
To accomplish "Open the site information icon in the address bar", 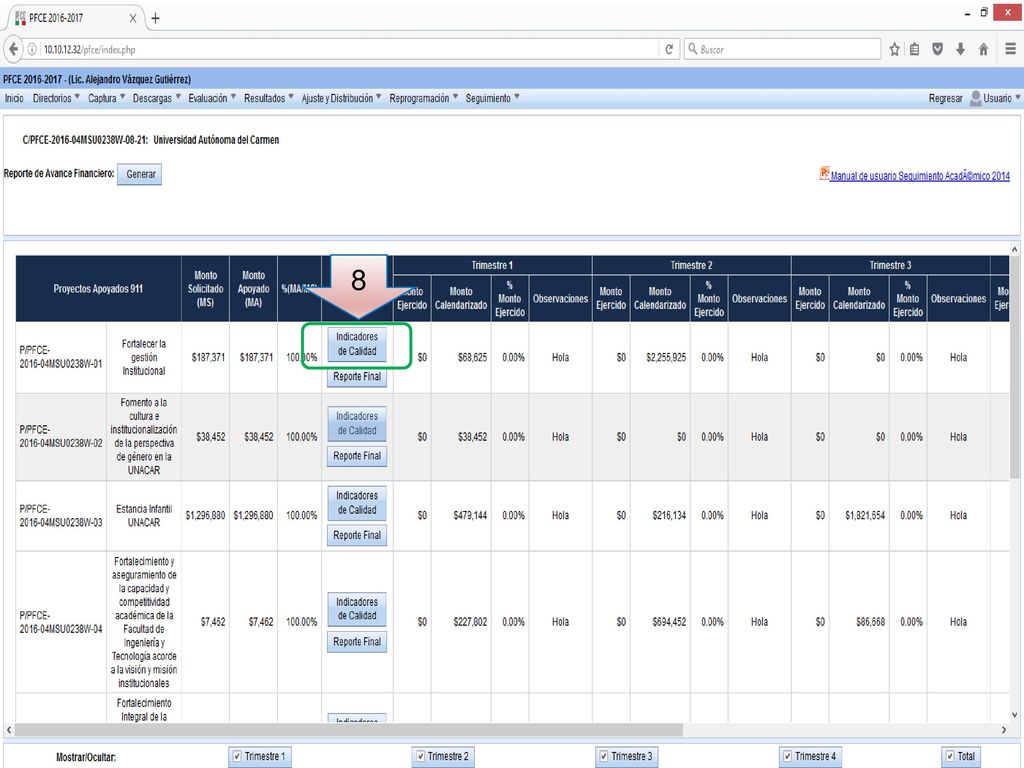I will [31, 49].
